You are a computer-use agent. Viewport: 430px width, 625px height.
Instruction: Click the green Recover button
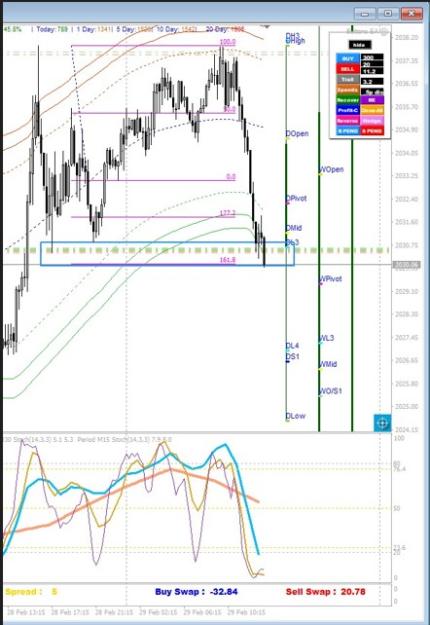[x=348, y=100]
